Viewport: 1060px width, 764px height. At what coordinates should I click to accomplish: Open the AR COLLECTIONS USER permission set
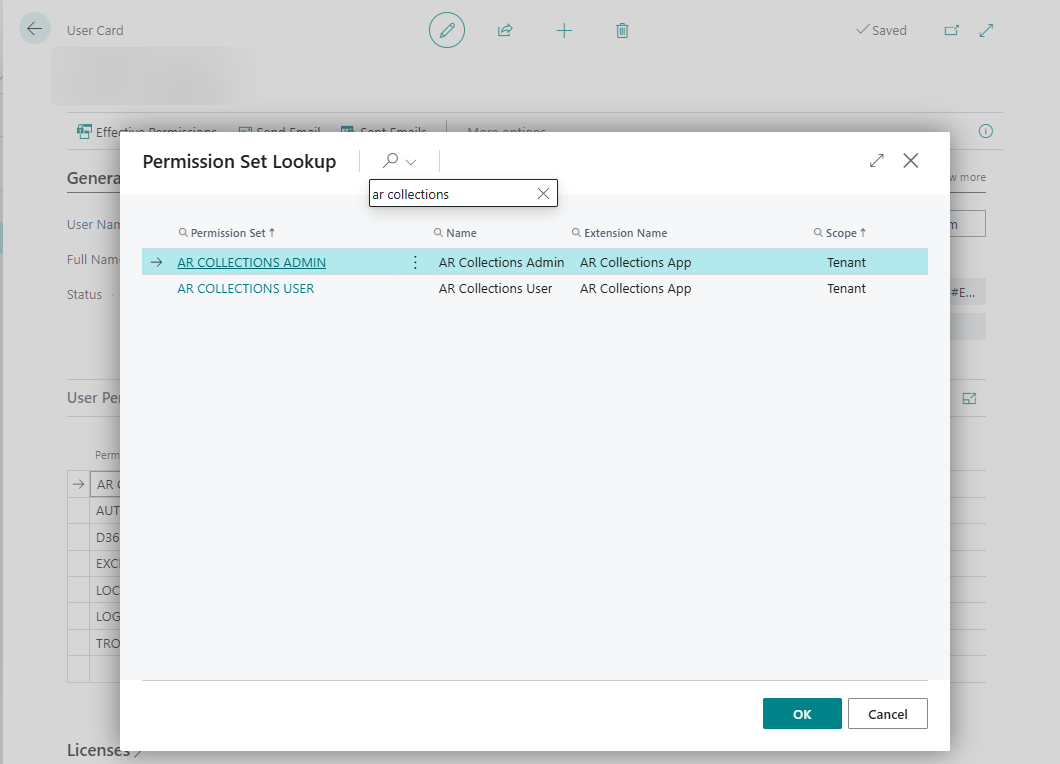tap(245, 288)
